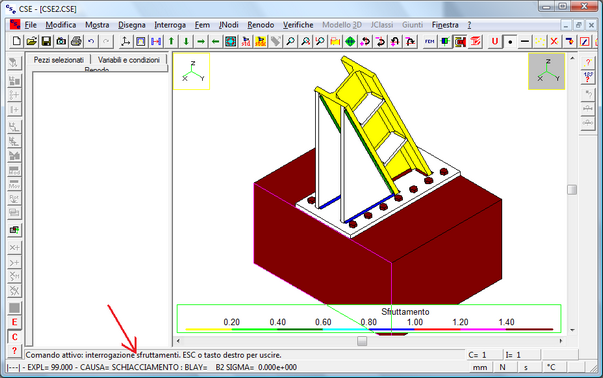This screenshot has width=603, height=378.
Task: Click the green up arrow toolbar icon
Action: click(172, 41)
